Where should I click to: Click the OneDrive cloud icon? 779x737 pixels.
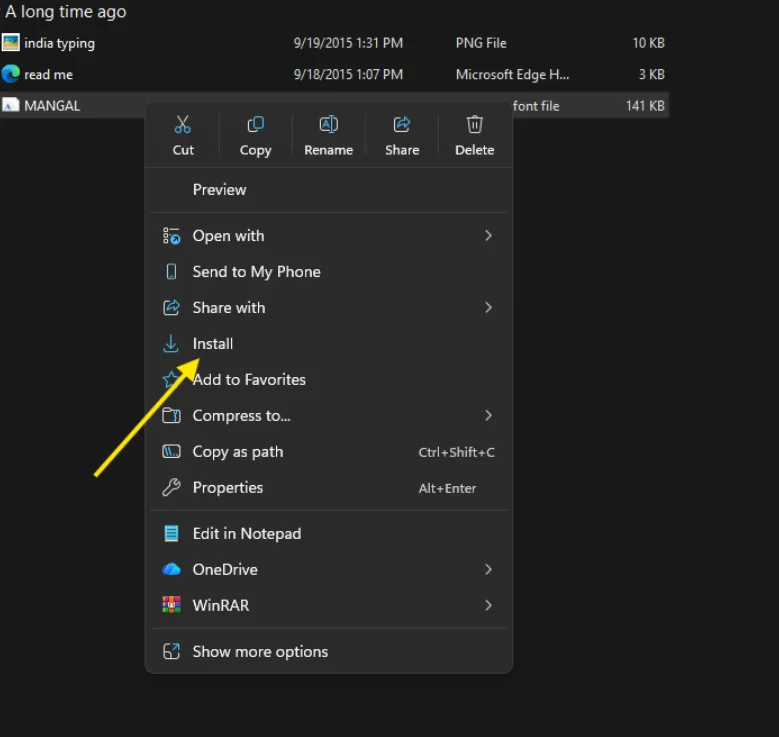coord(172,569)
